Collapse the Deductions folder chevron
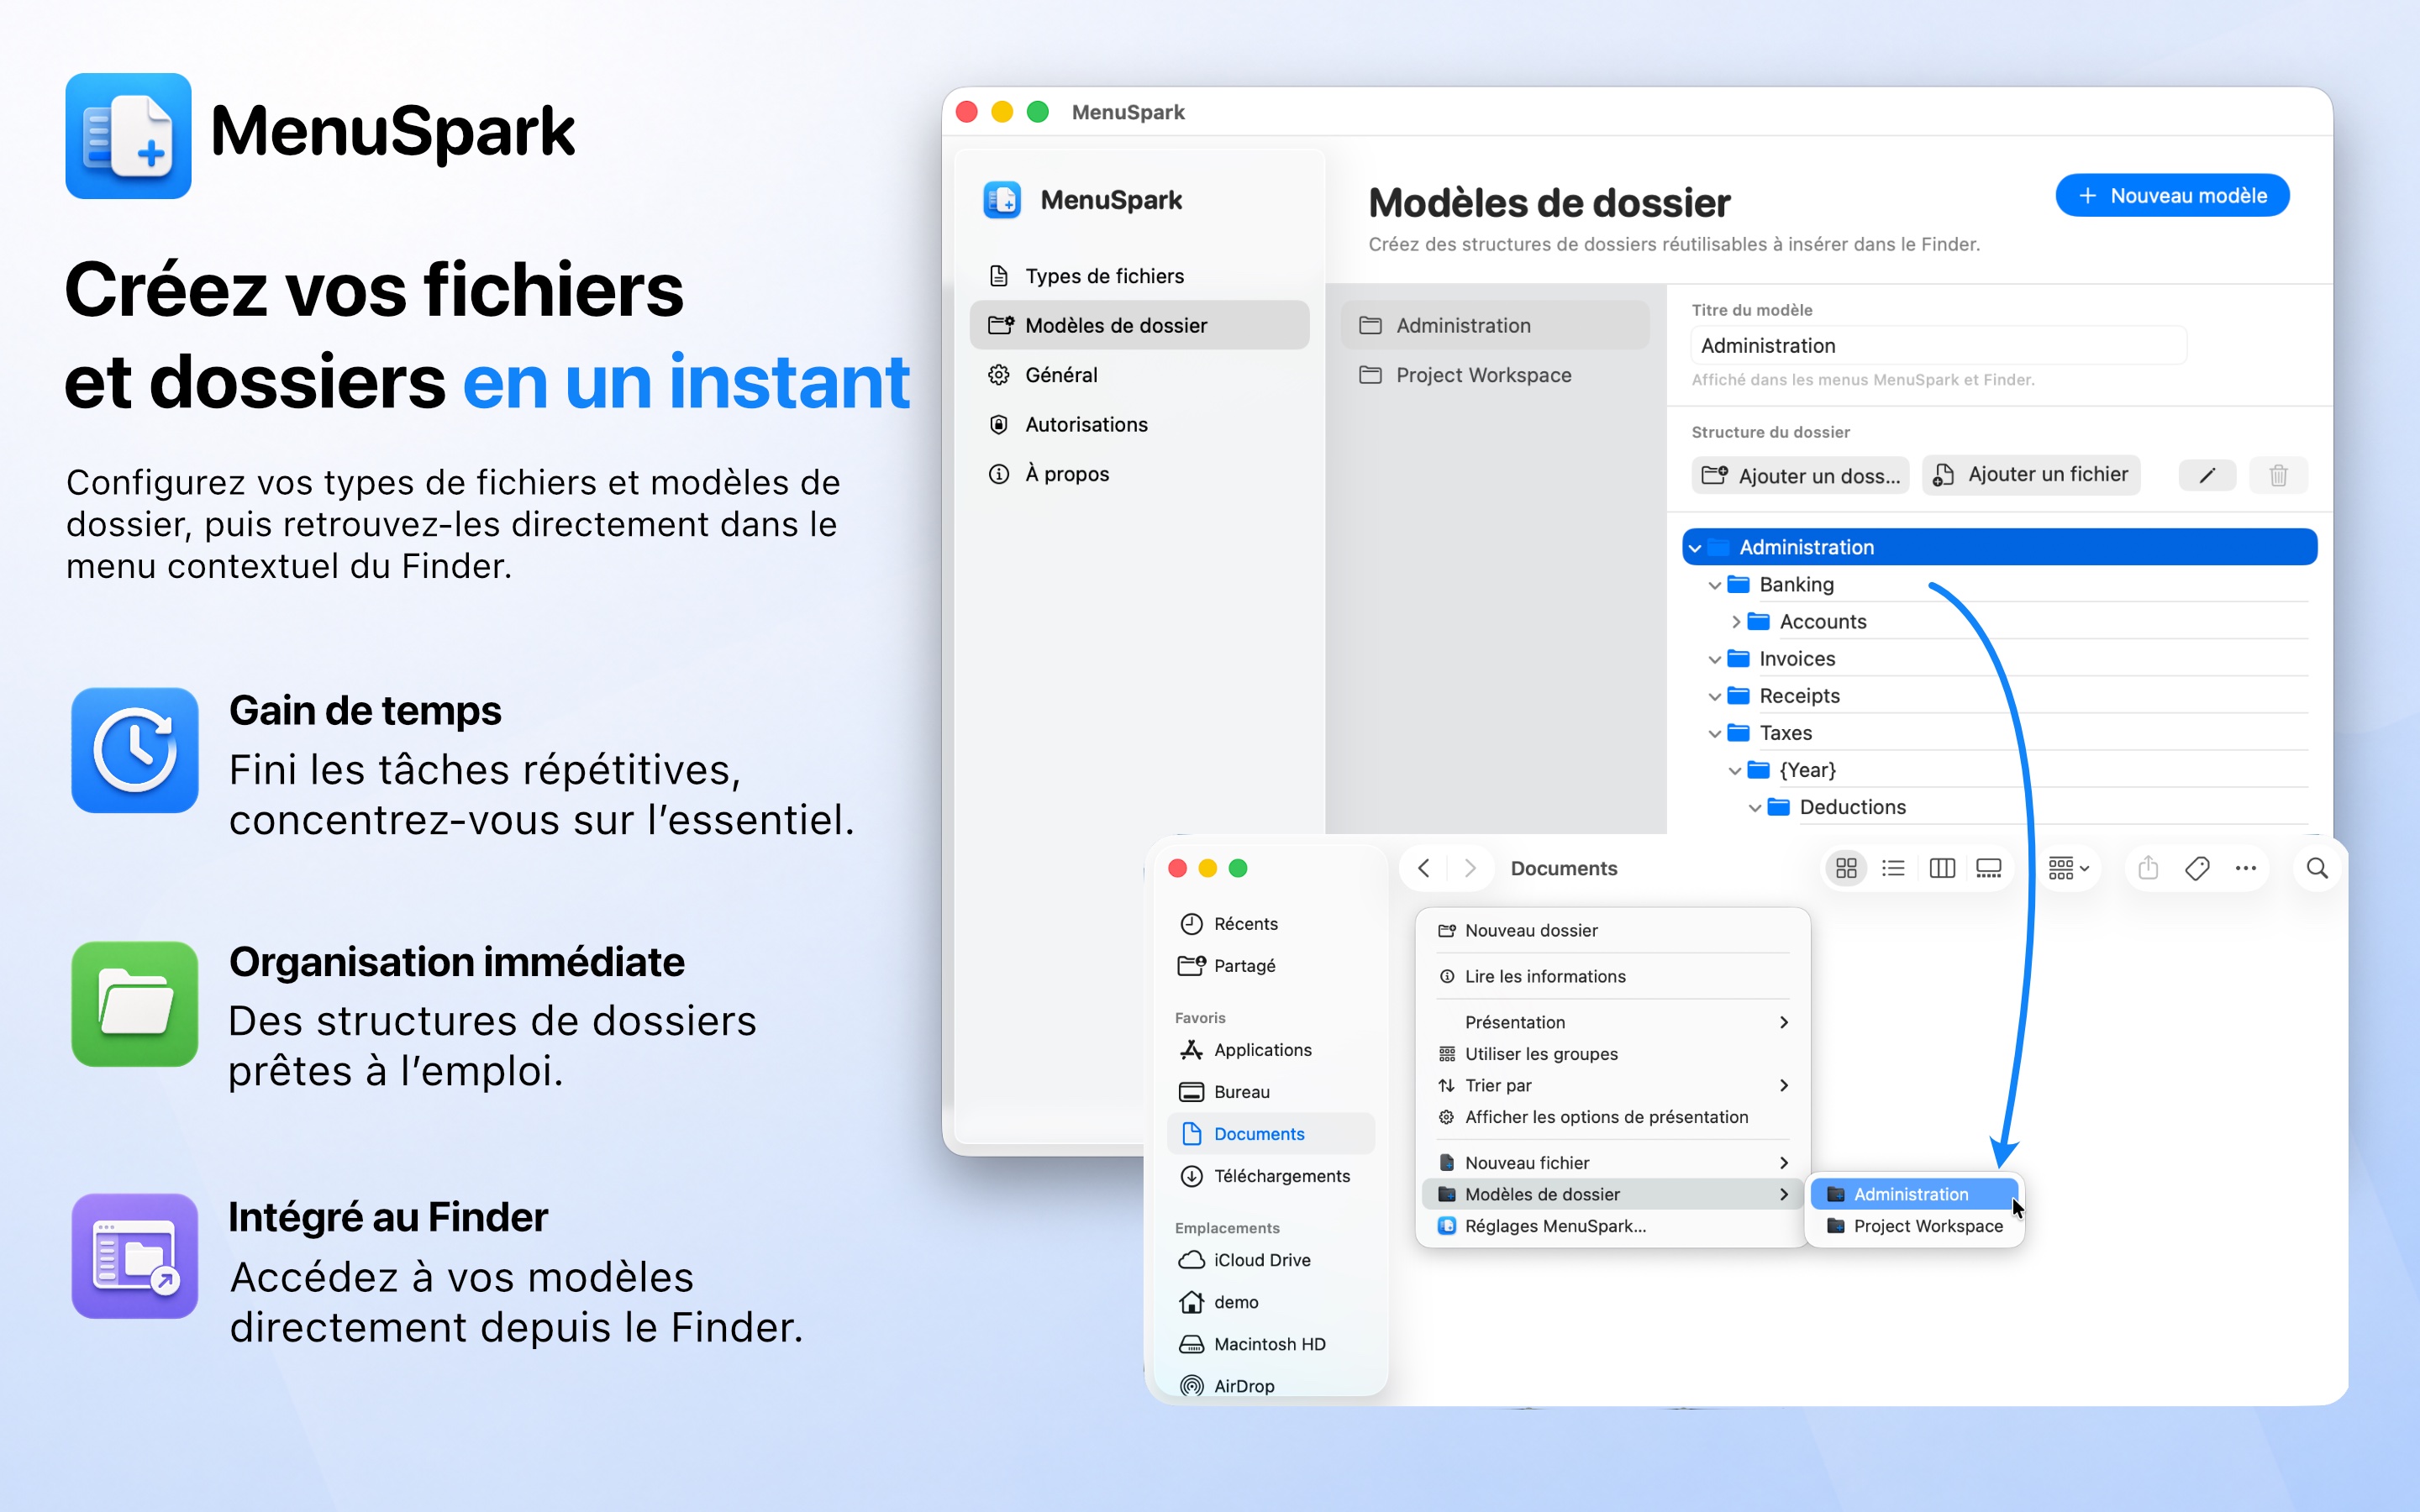This screenshot has width=2420, height=1512. coord(1755,807)
